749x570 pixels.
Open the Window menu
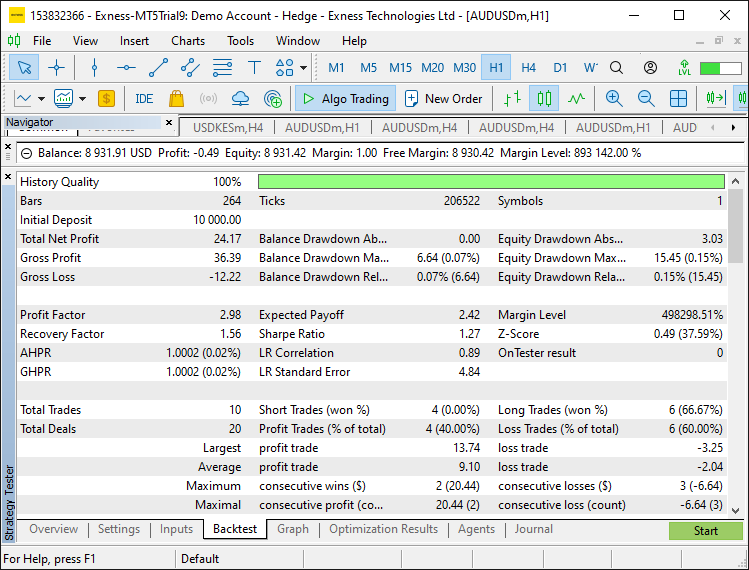[298, 41]
